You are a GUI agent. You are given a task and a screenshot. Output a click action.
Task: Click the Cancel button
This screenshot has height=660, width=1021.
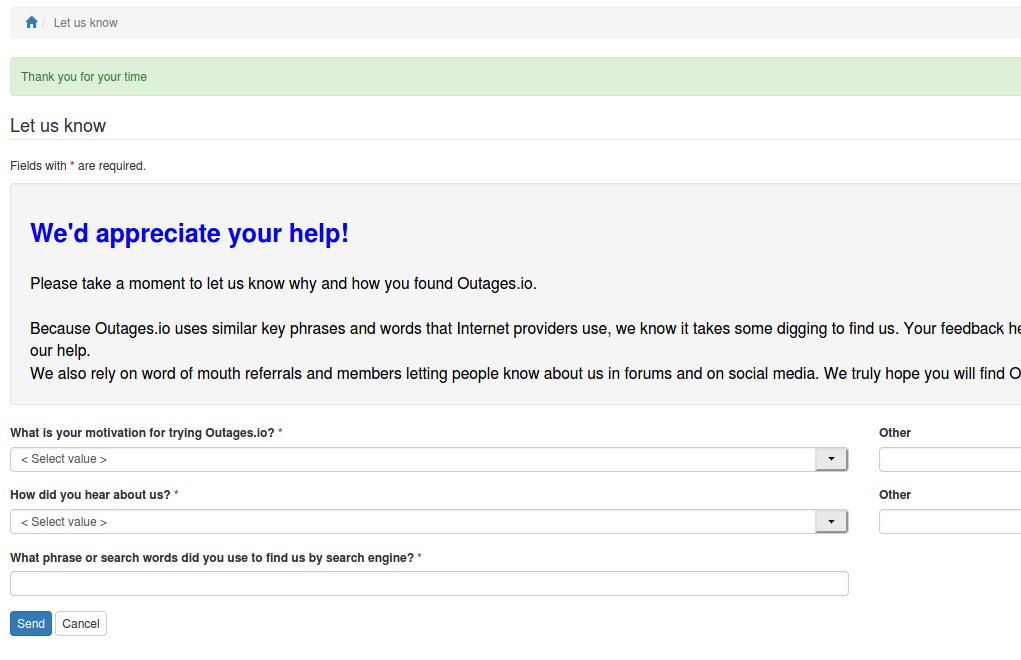point(81,624)
